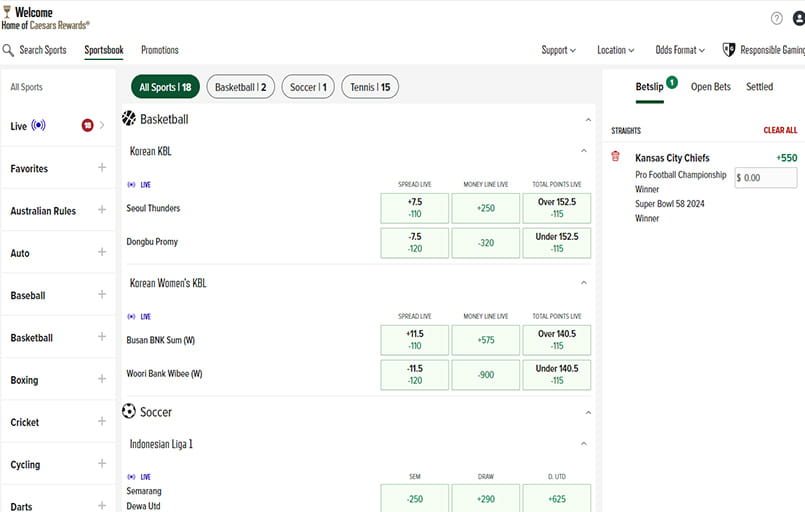The width and height of the screenshot is (805, 512).
Task: Switch to Open Bets tab
Action: click(x=711, y=87)
